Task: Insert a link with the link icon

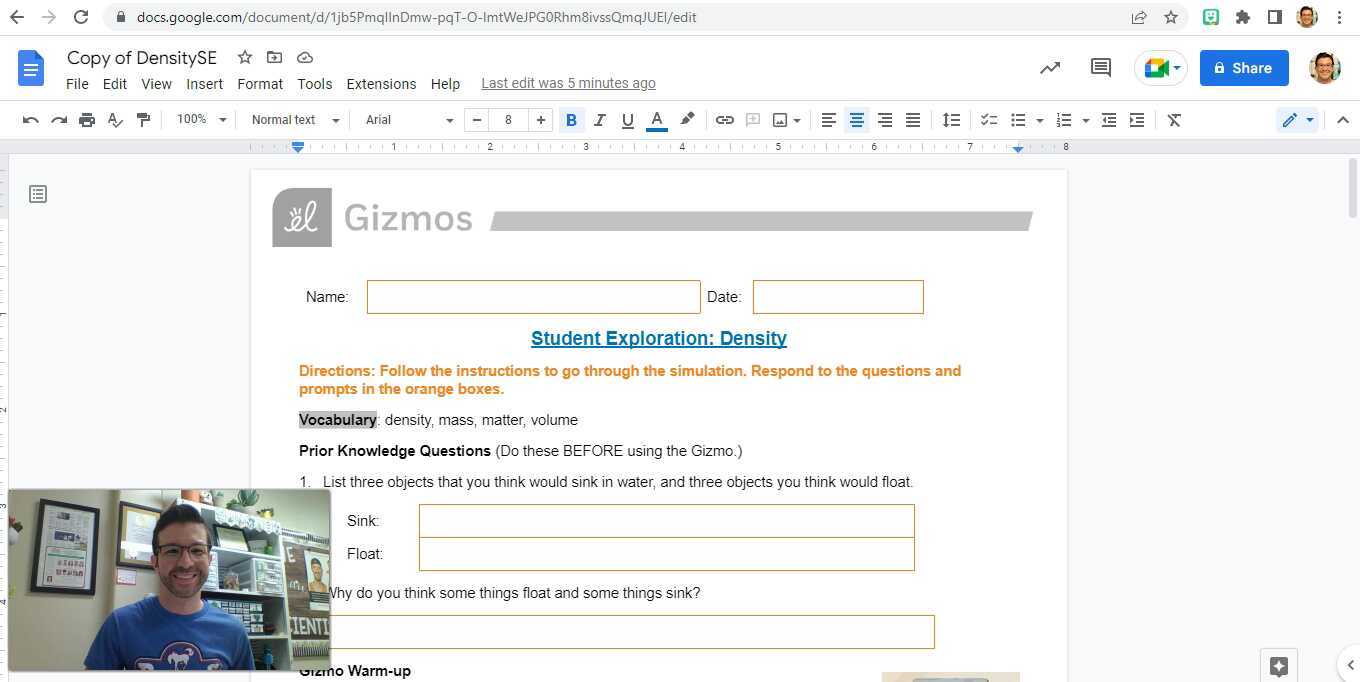Action: (725, 120)
